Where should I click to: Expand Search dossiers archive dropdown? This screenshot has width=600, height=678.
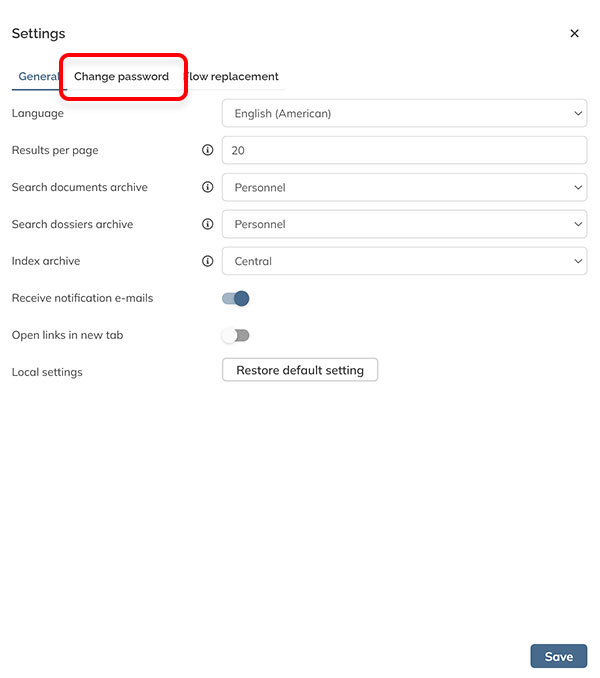click(404, 224)
